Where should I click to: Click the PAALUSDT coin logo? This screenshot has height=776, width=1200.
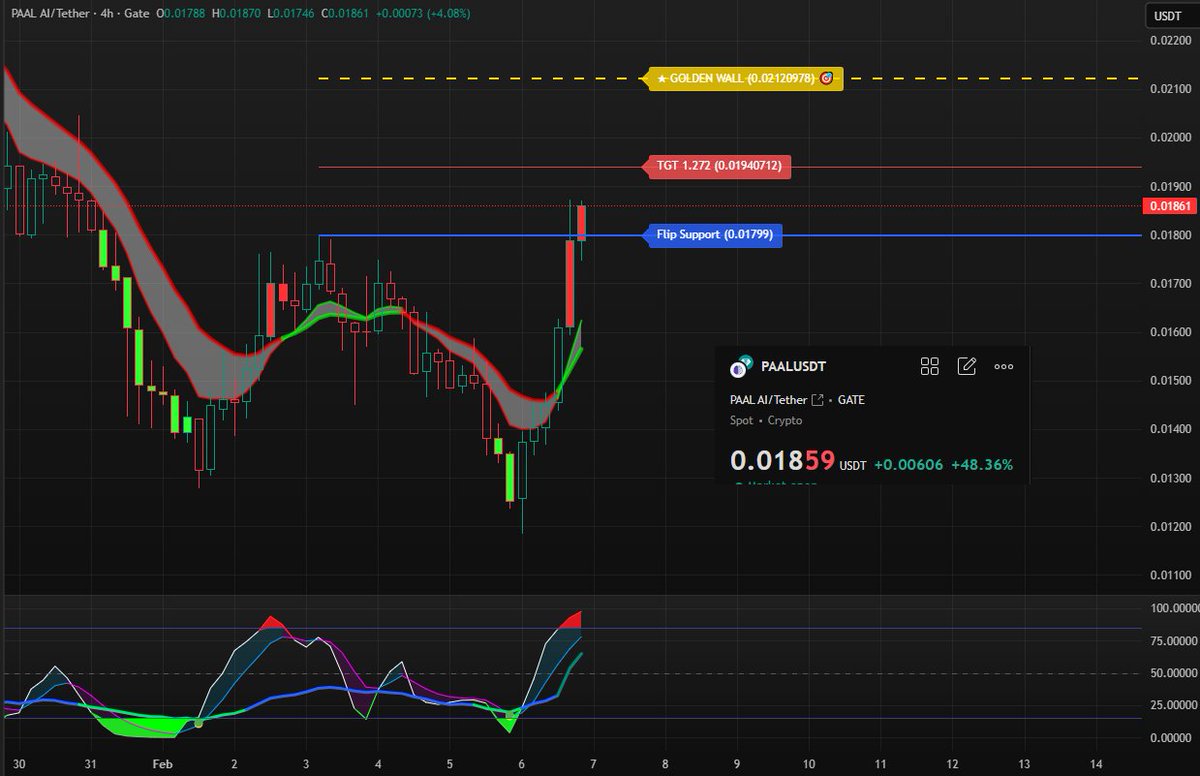(740, 367)
